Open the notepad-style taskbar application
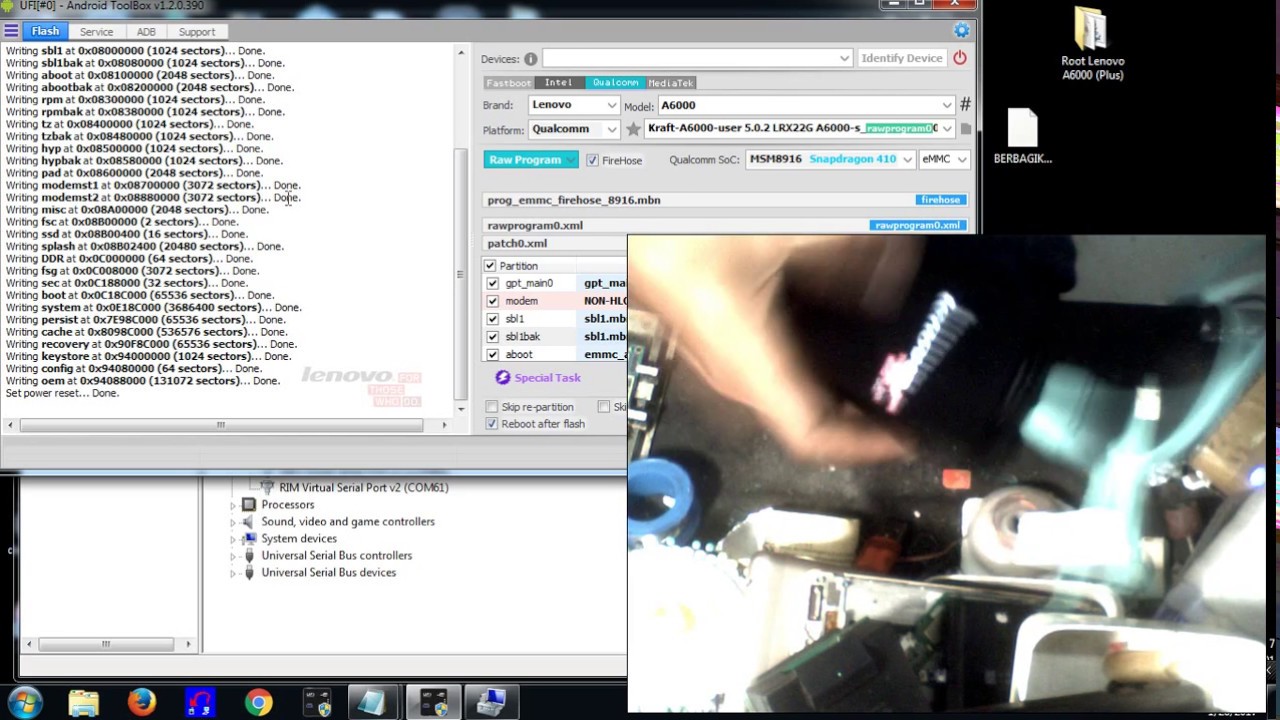The height and width of the screenshot is (720, 1280). (373, 703)
